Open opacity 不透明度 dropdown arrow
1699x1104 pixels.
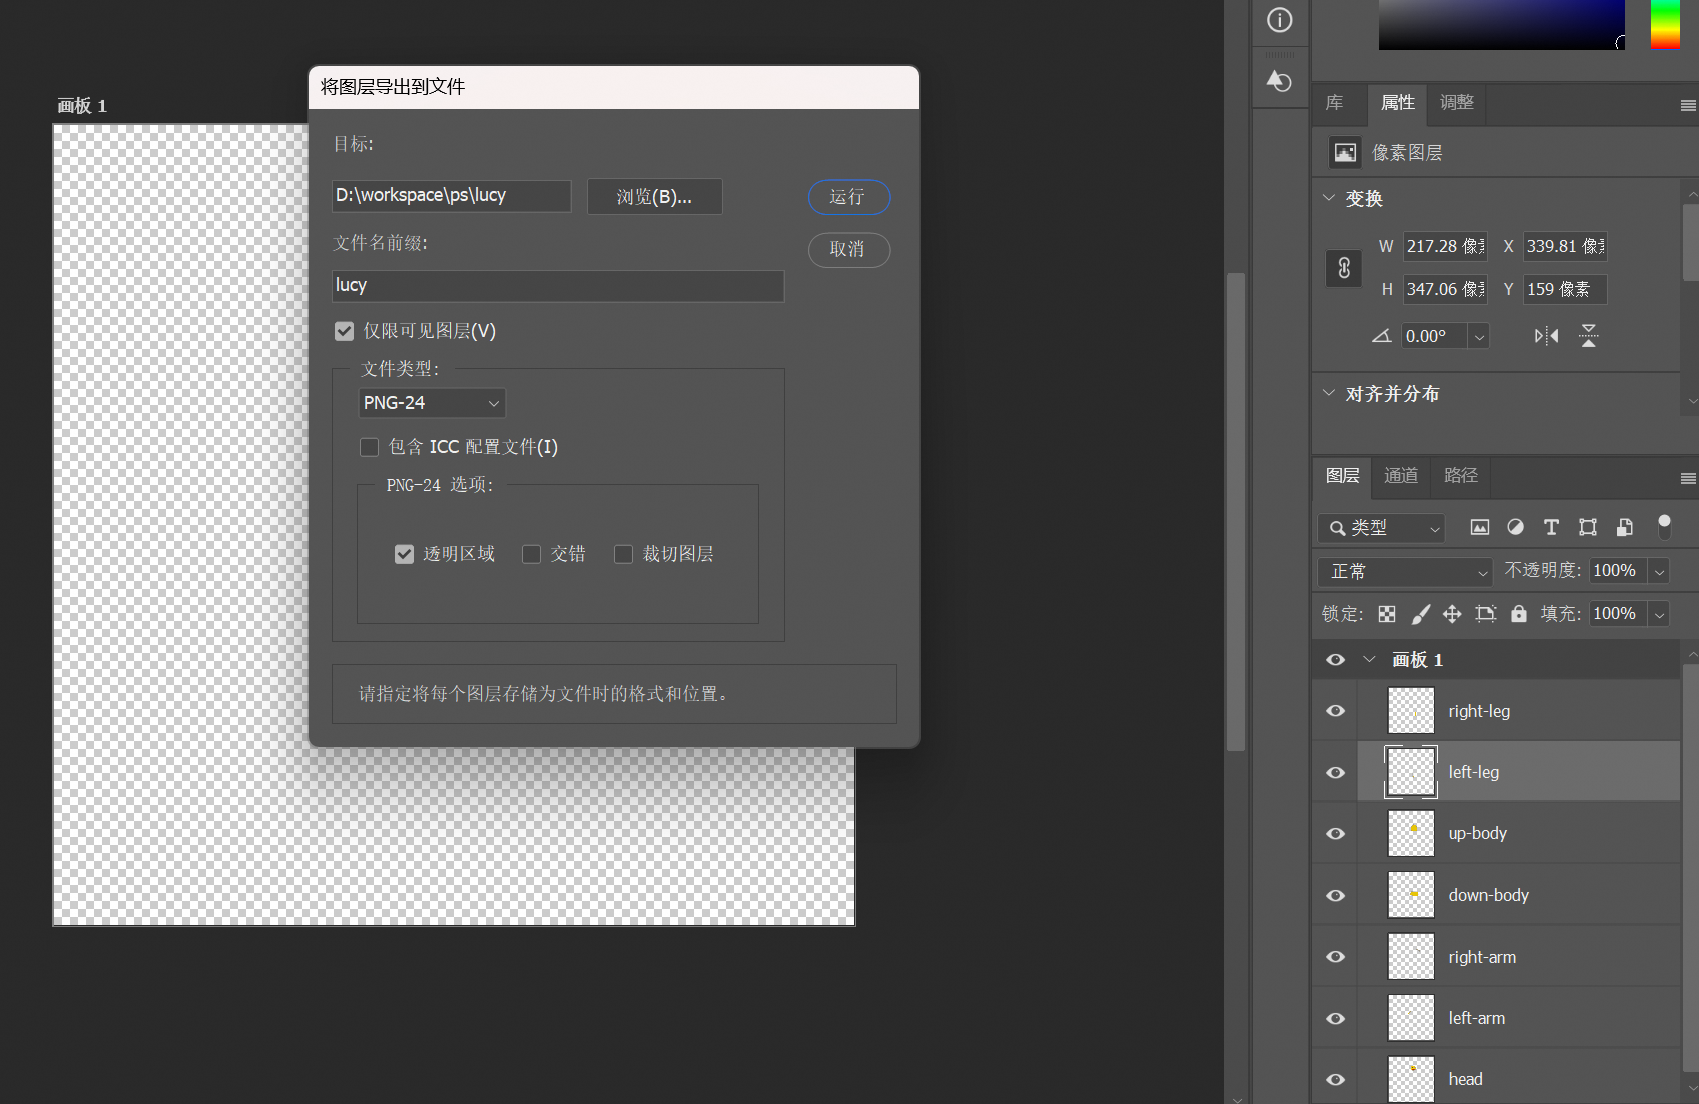tap(1659, 571)
